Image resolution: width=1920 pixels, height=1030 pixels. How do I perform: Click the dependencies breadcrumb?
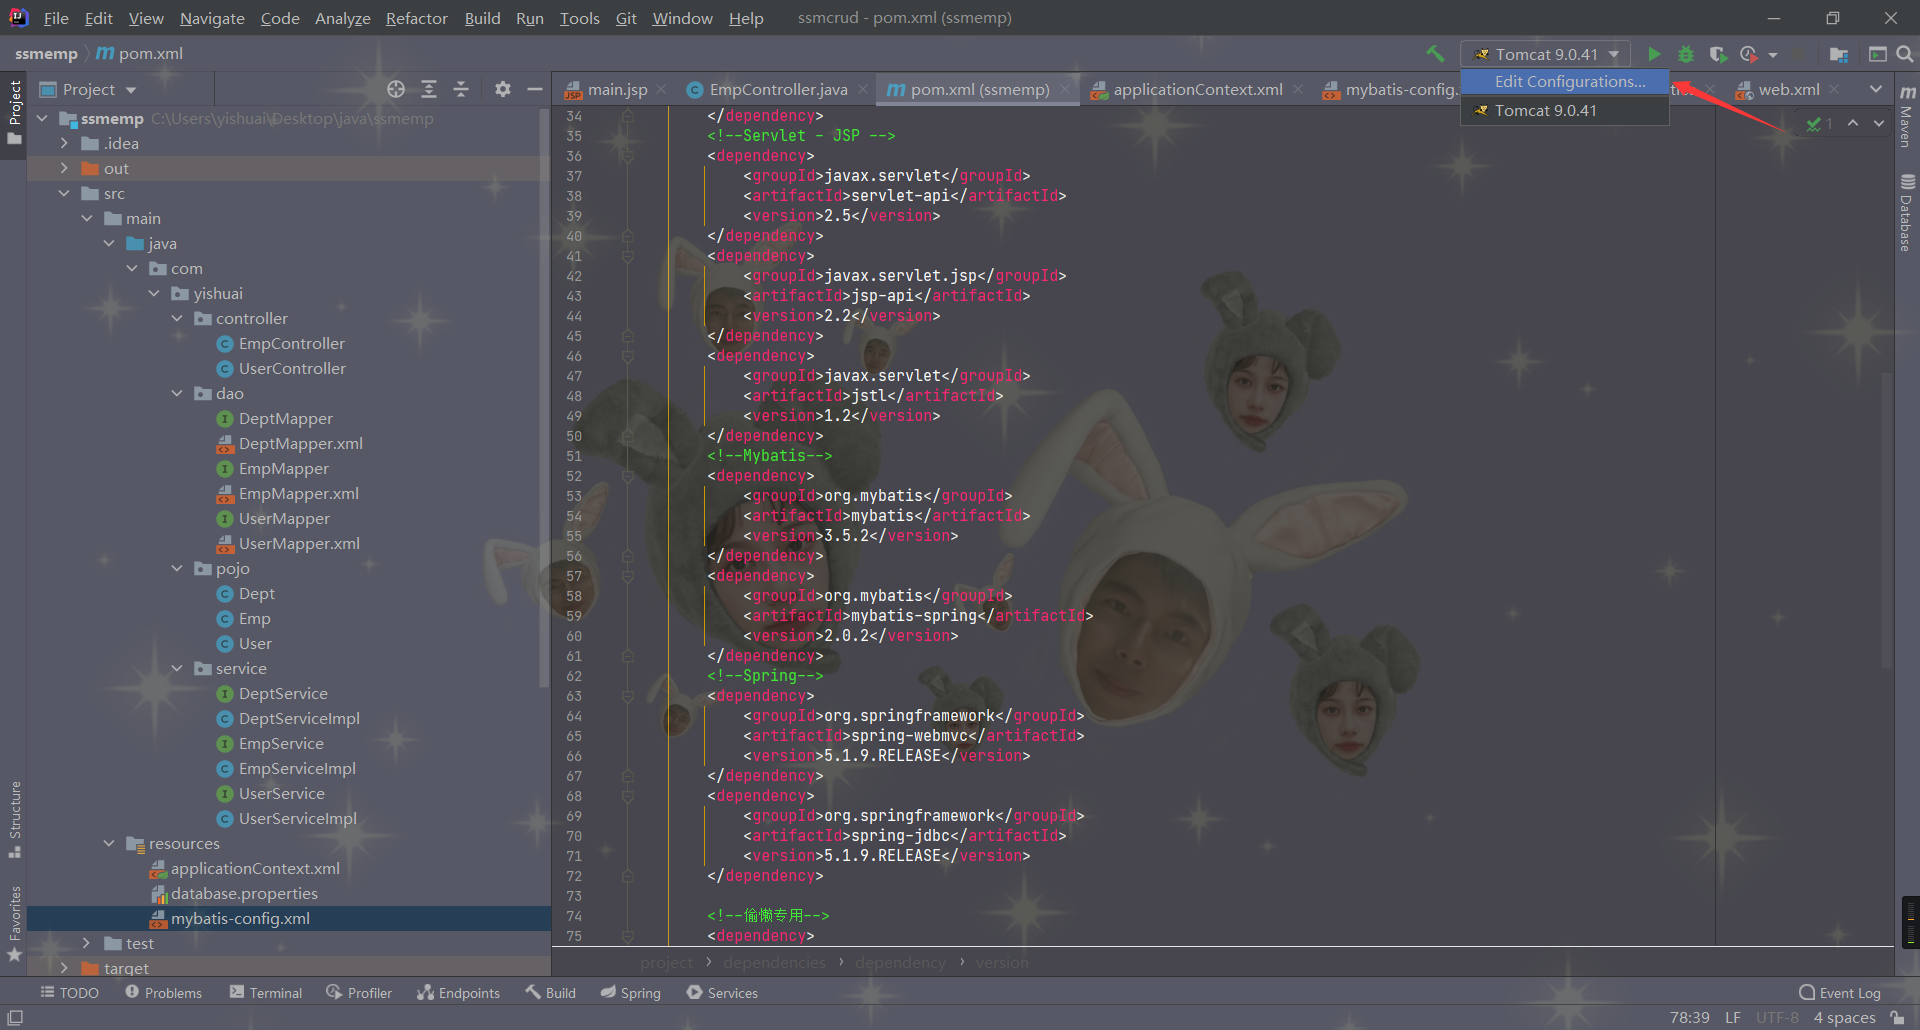point(774,962)
